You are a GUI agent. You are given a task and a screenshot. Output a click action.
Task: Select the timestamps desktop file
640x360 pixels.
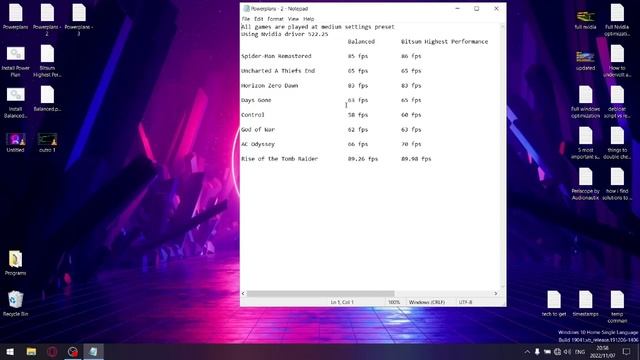pos(585,304)
